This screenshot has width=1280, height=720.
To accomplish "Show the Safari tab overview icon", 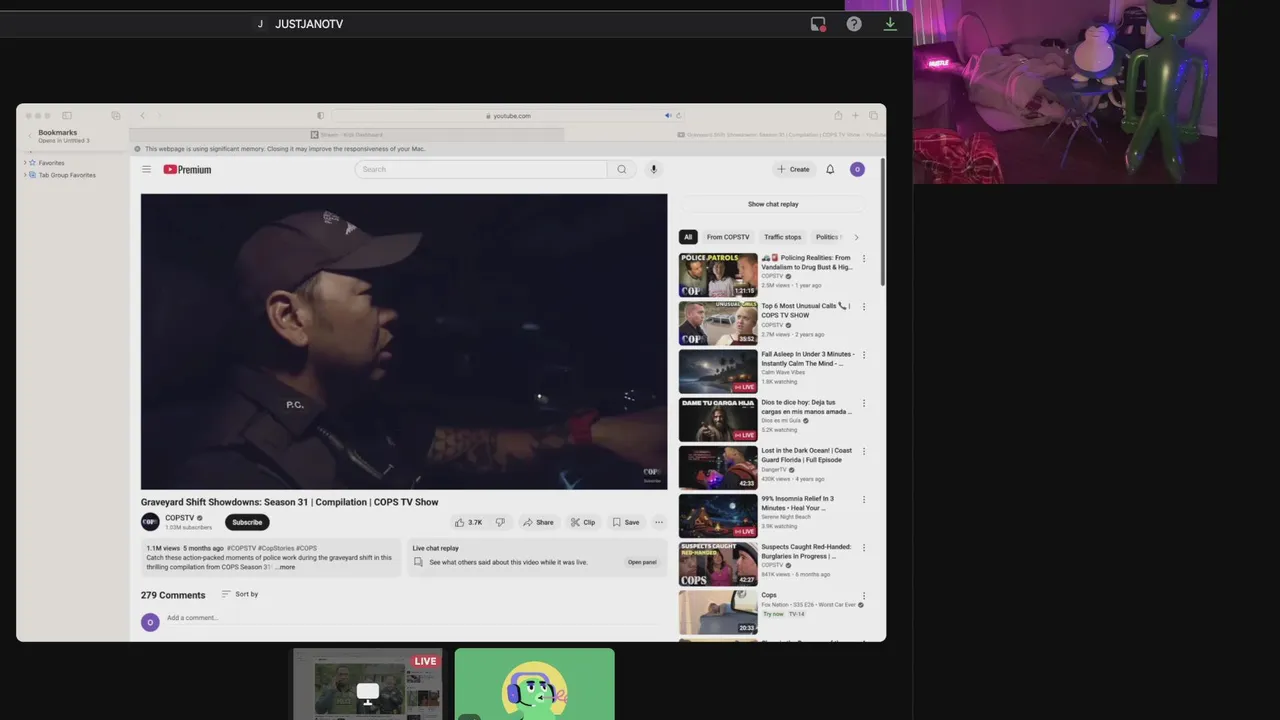I will point(873,115).
